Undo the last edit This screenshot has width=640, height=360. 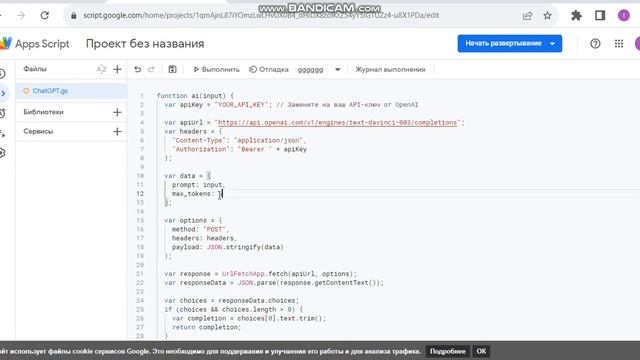tap(138, 69)
